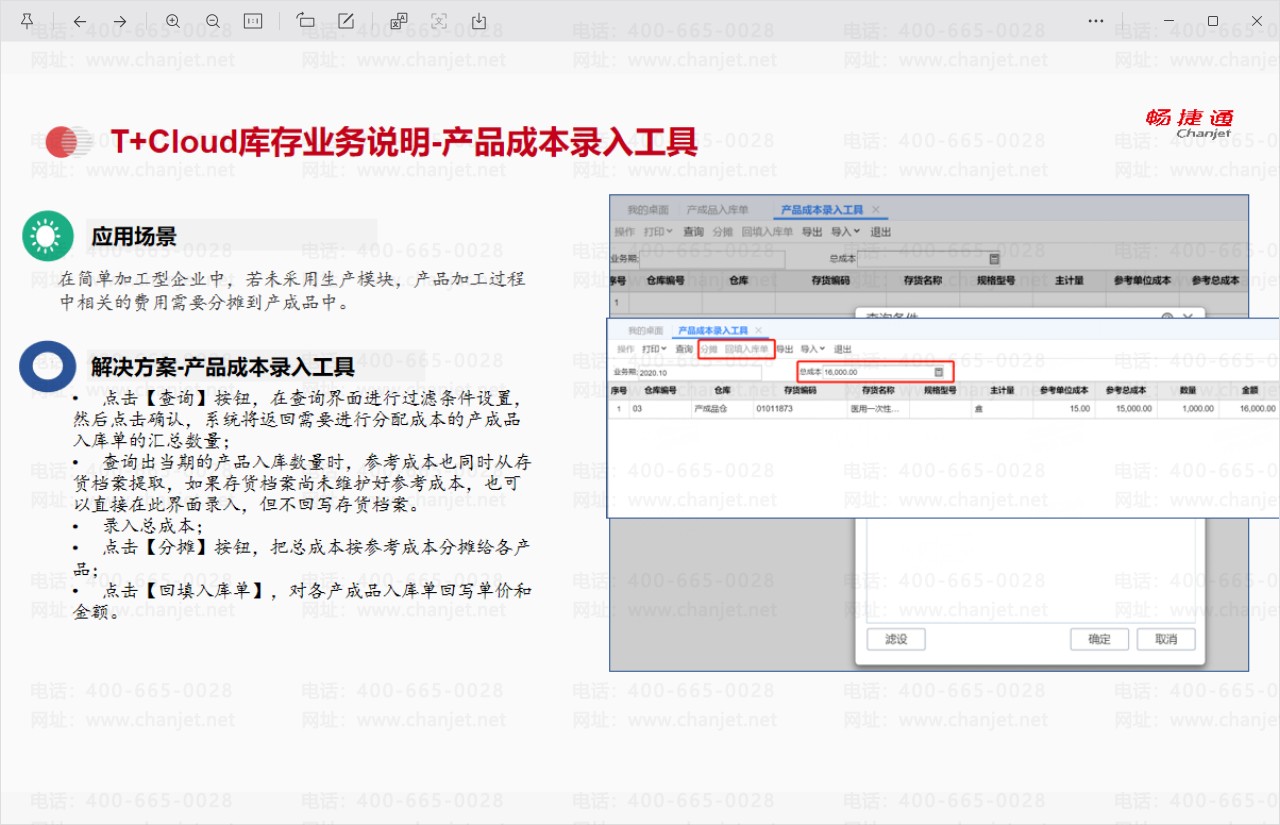The image size is (1280, 825).
Task: Click 操作 in the foreground screenshot toolbar
Action: (x=626, y=349)
